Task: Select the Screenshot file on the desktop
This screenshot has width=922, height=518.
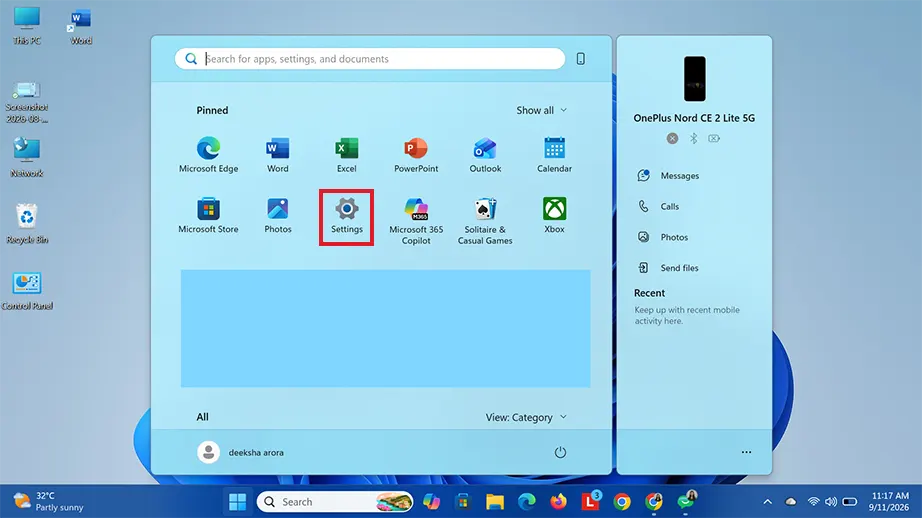Action: click(x=27, y=102)
